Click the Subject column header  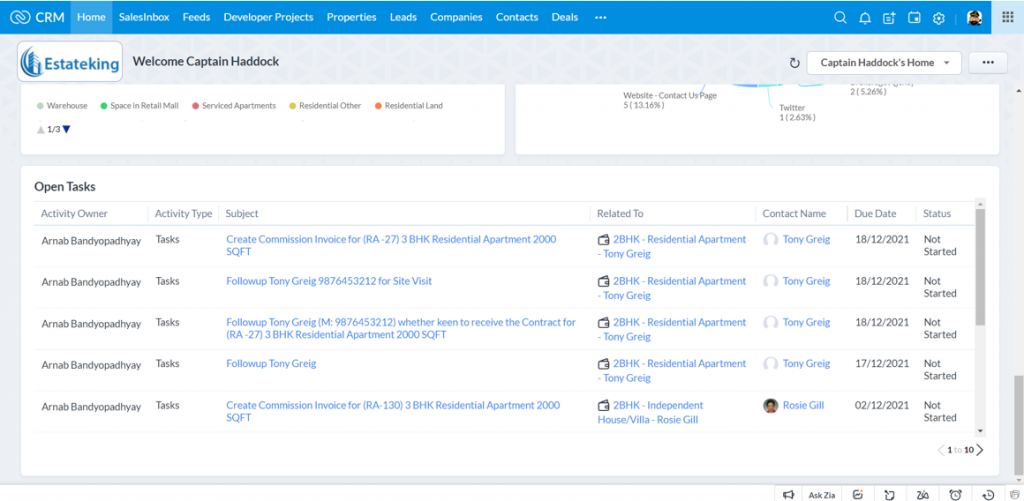click(x=242, y=214)
